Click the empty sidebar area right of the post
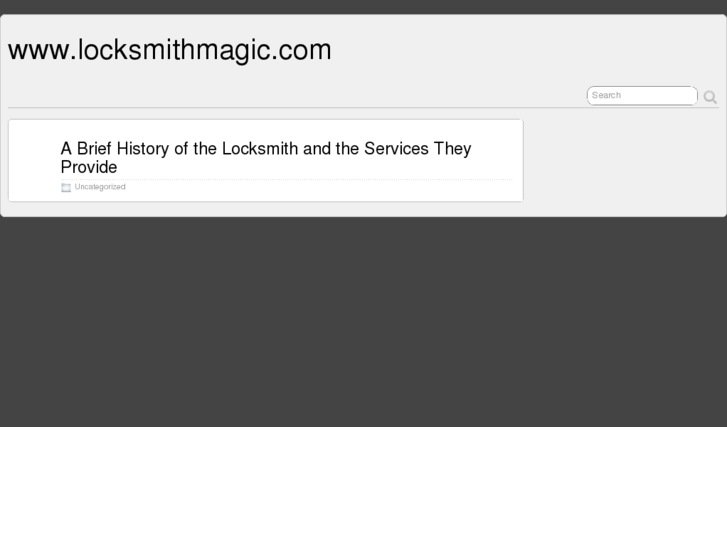 click(620, 160)
